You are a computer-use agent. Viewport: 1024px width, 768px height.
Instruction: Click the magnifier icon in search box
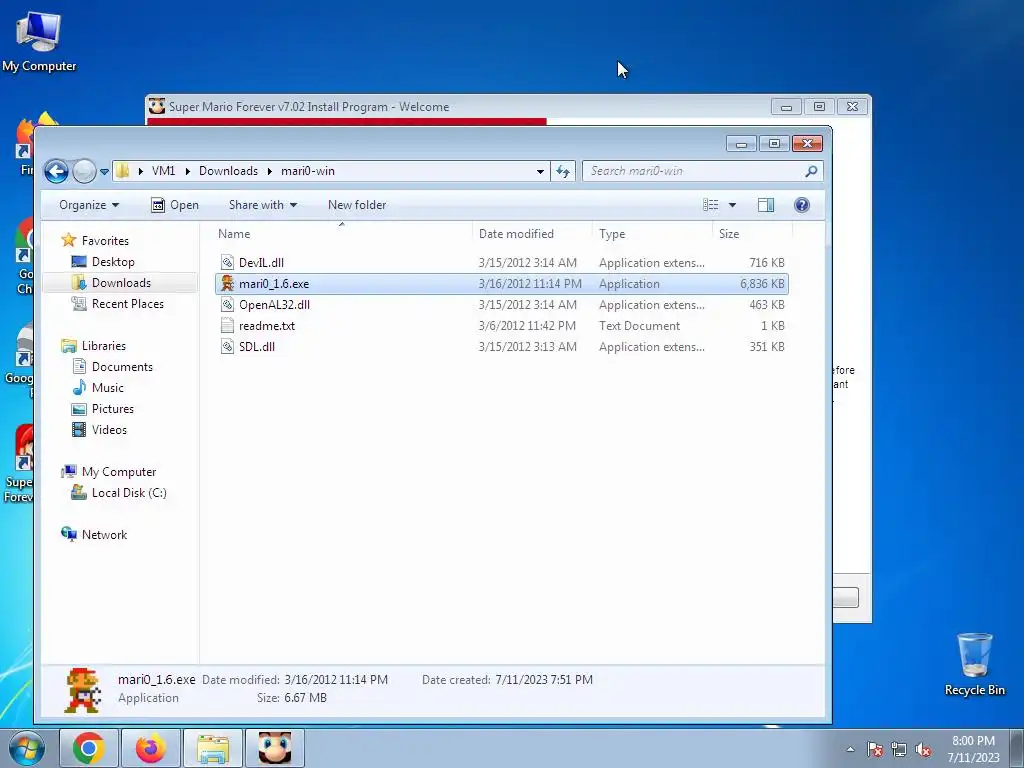coord(811,171)
